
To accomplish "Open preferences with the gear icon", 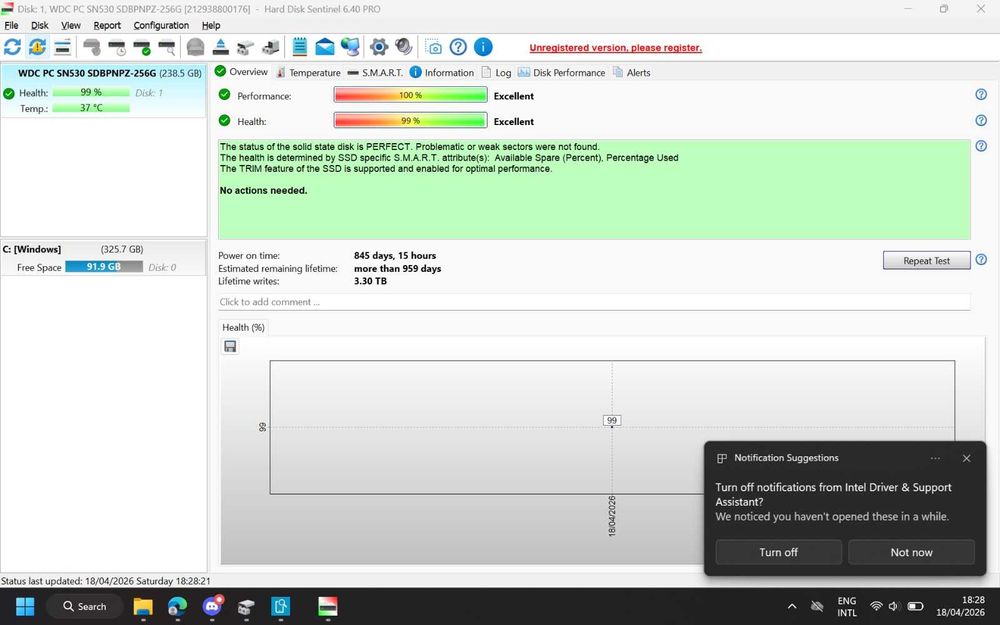I will tap(379, 47).
